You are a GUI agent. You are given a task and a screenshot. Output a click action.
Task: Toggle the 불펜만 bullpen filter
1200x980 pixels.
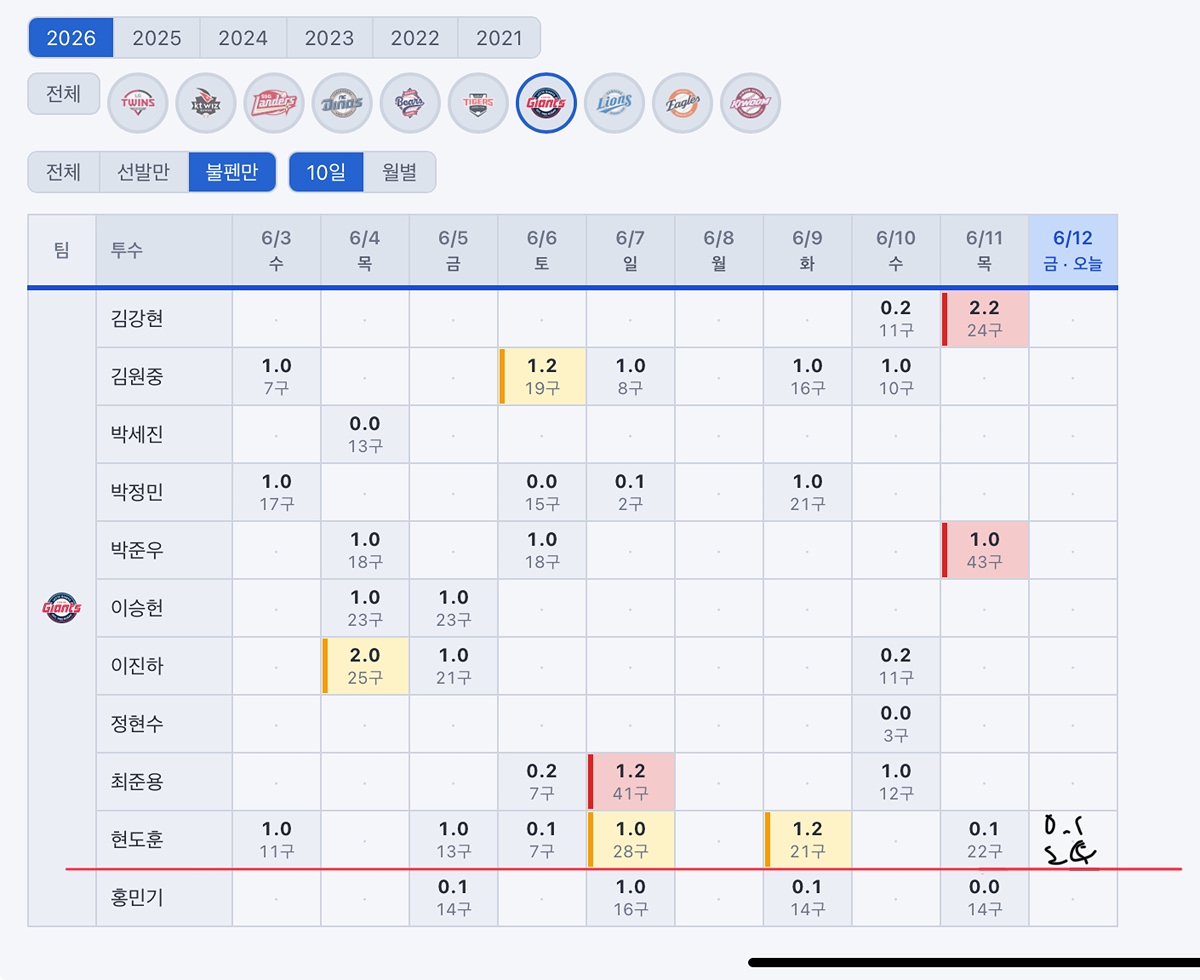pyautogui.click(x=232, y=172)
